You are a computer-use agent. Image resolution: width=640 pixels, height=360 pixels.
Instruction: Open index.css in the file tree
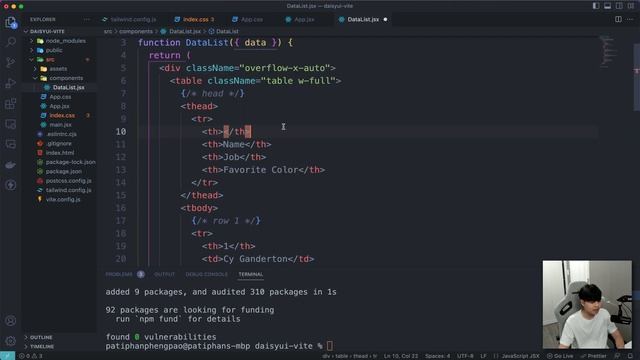(62, 116)
